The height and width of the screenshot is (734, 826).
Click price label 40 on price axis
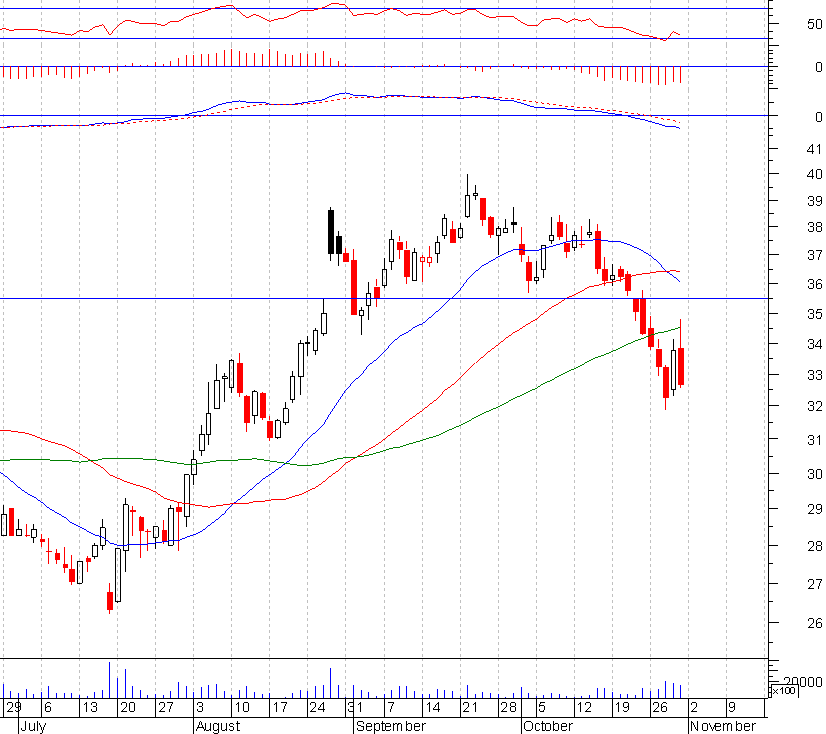[814, 174]
